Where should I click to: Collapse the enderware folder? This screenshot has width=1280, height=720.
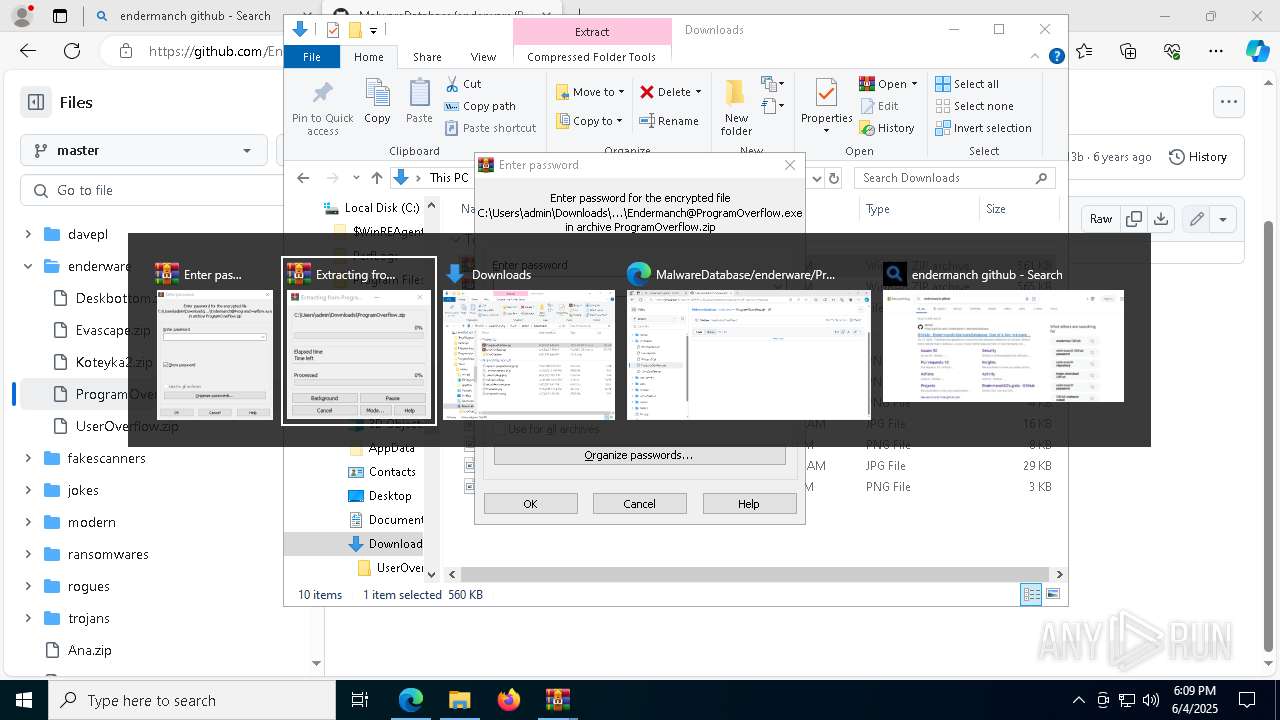pos(28,266)
